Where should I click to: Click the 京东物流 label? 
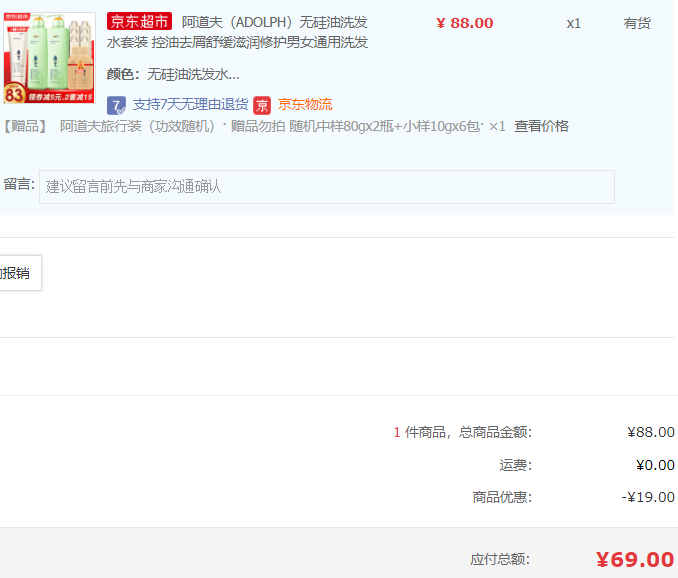tap(305, 104)
